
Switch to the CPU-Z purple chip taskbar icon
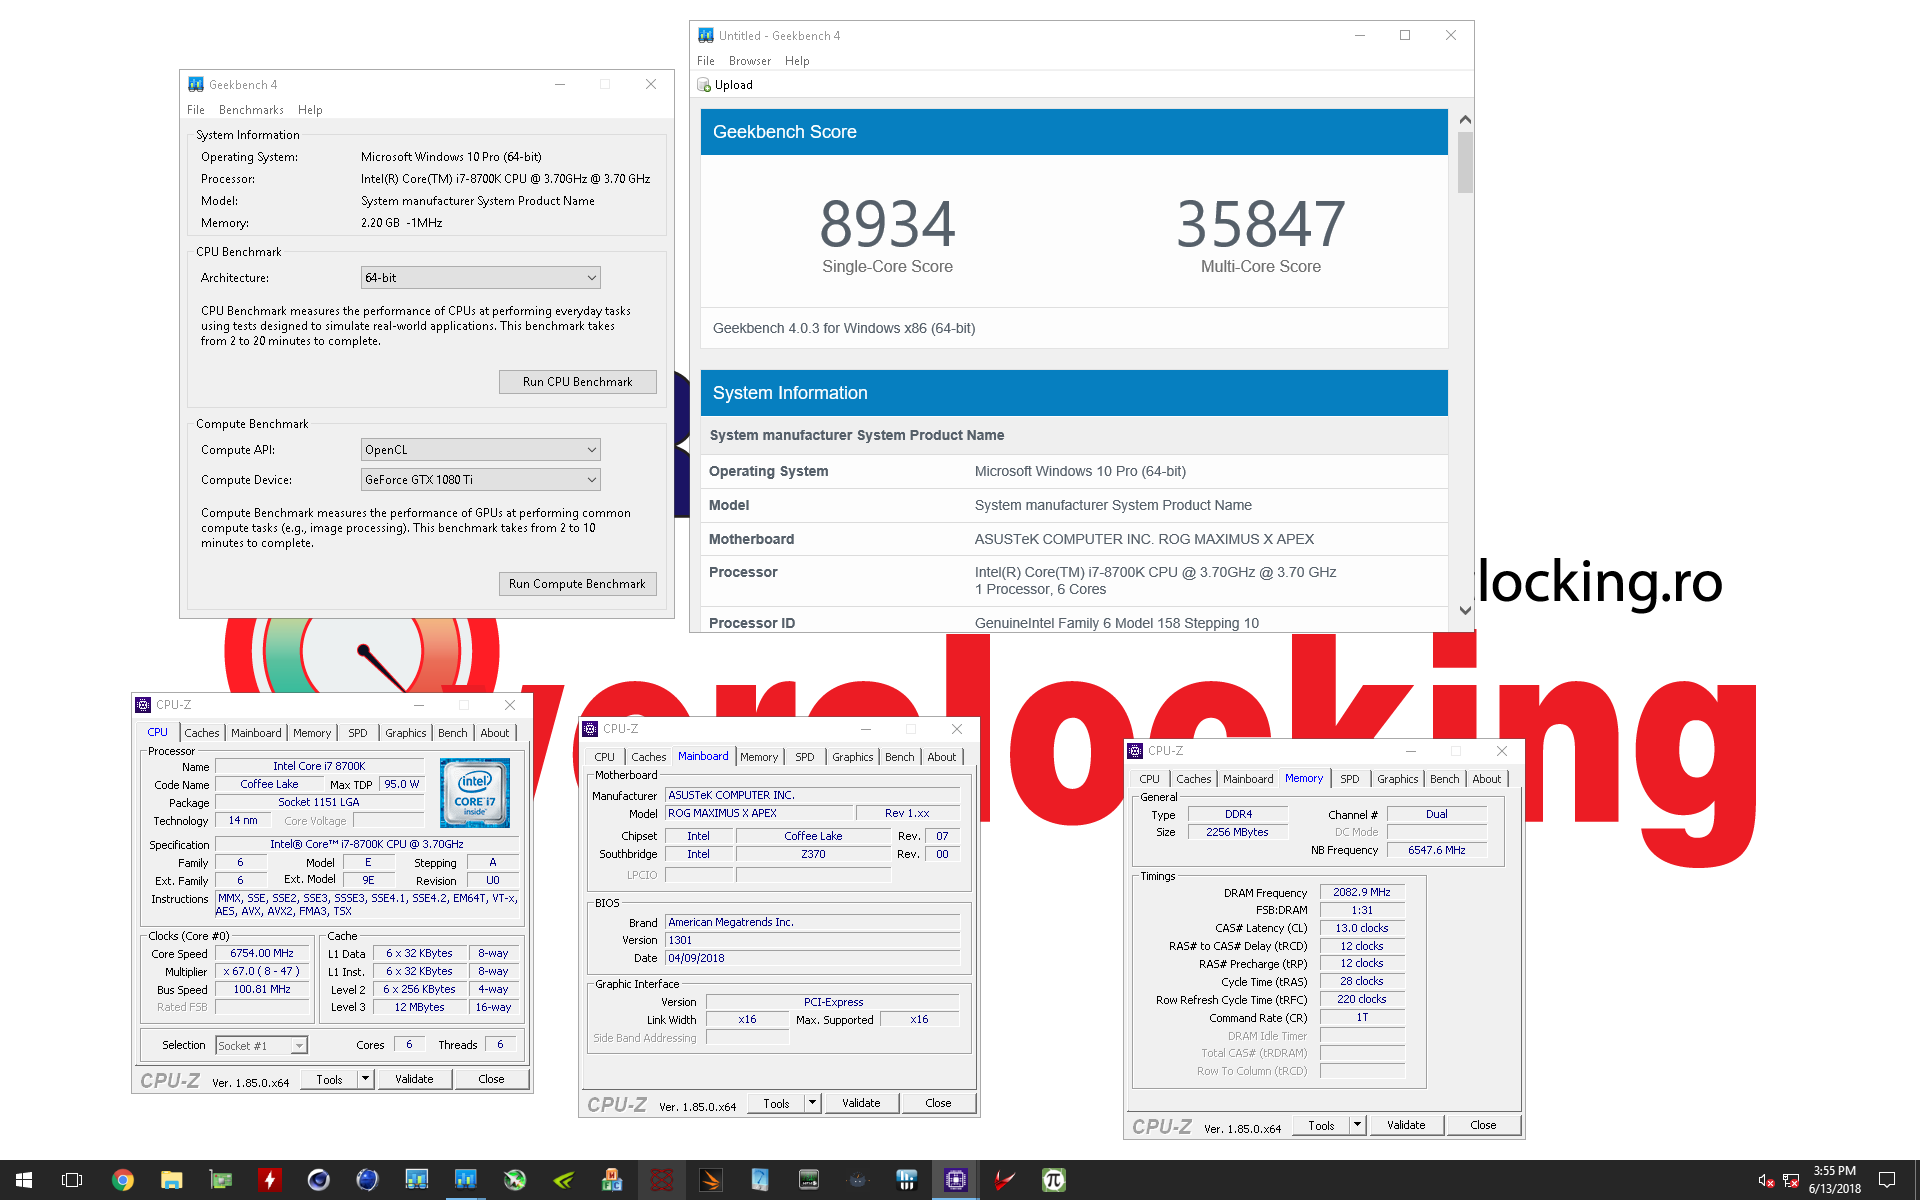pos(955,1180)
